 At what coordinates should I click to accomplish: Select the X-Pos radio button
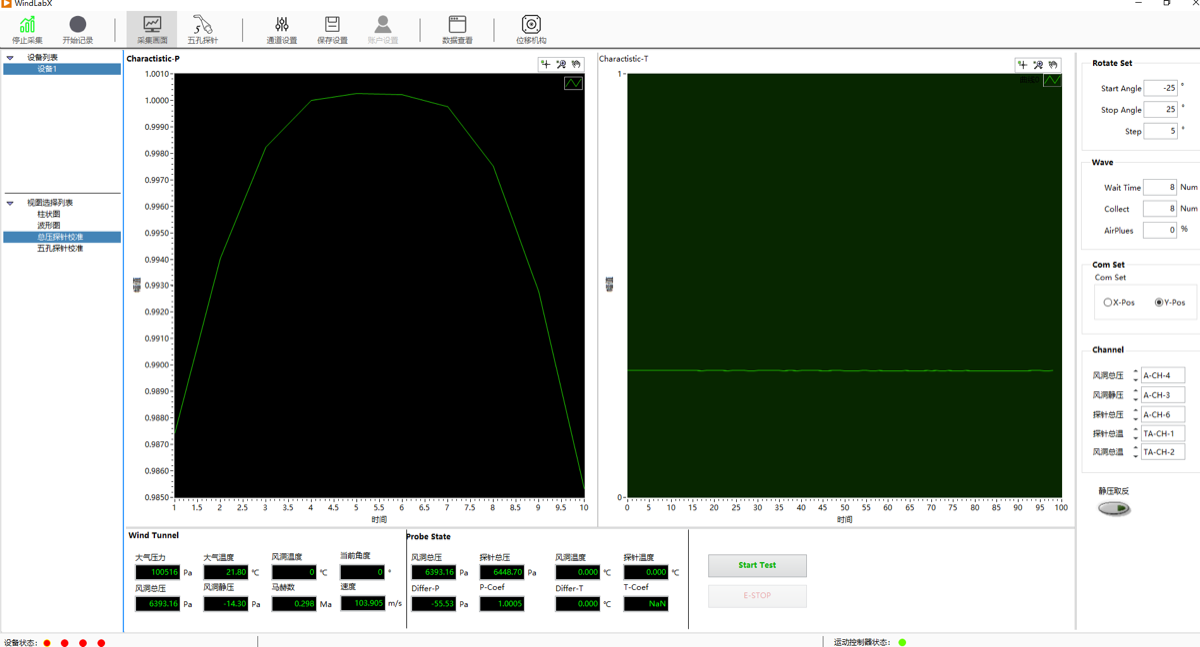pyautogui.click(x=1108, y=302)
